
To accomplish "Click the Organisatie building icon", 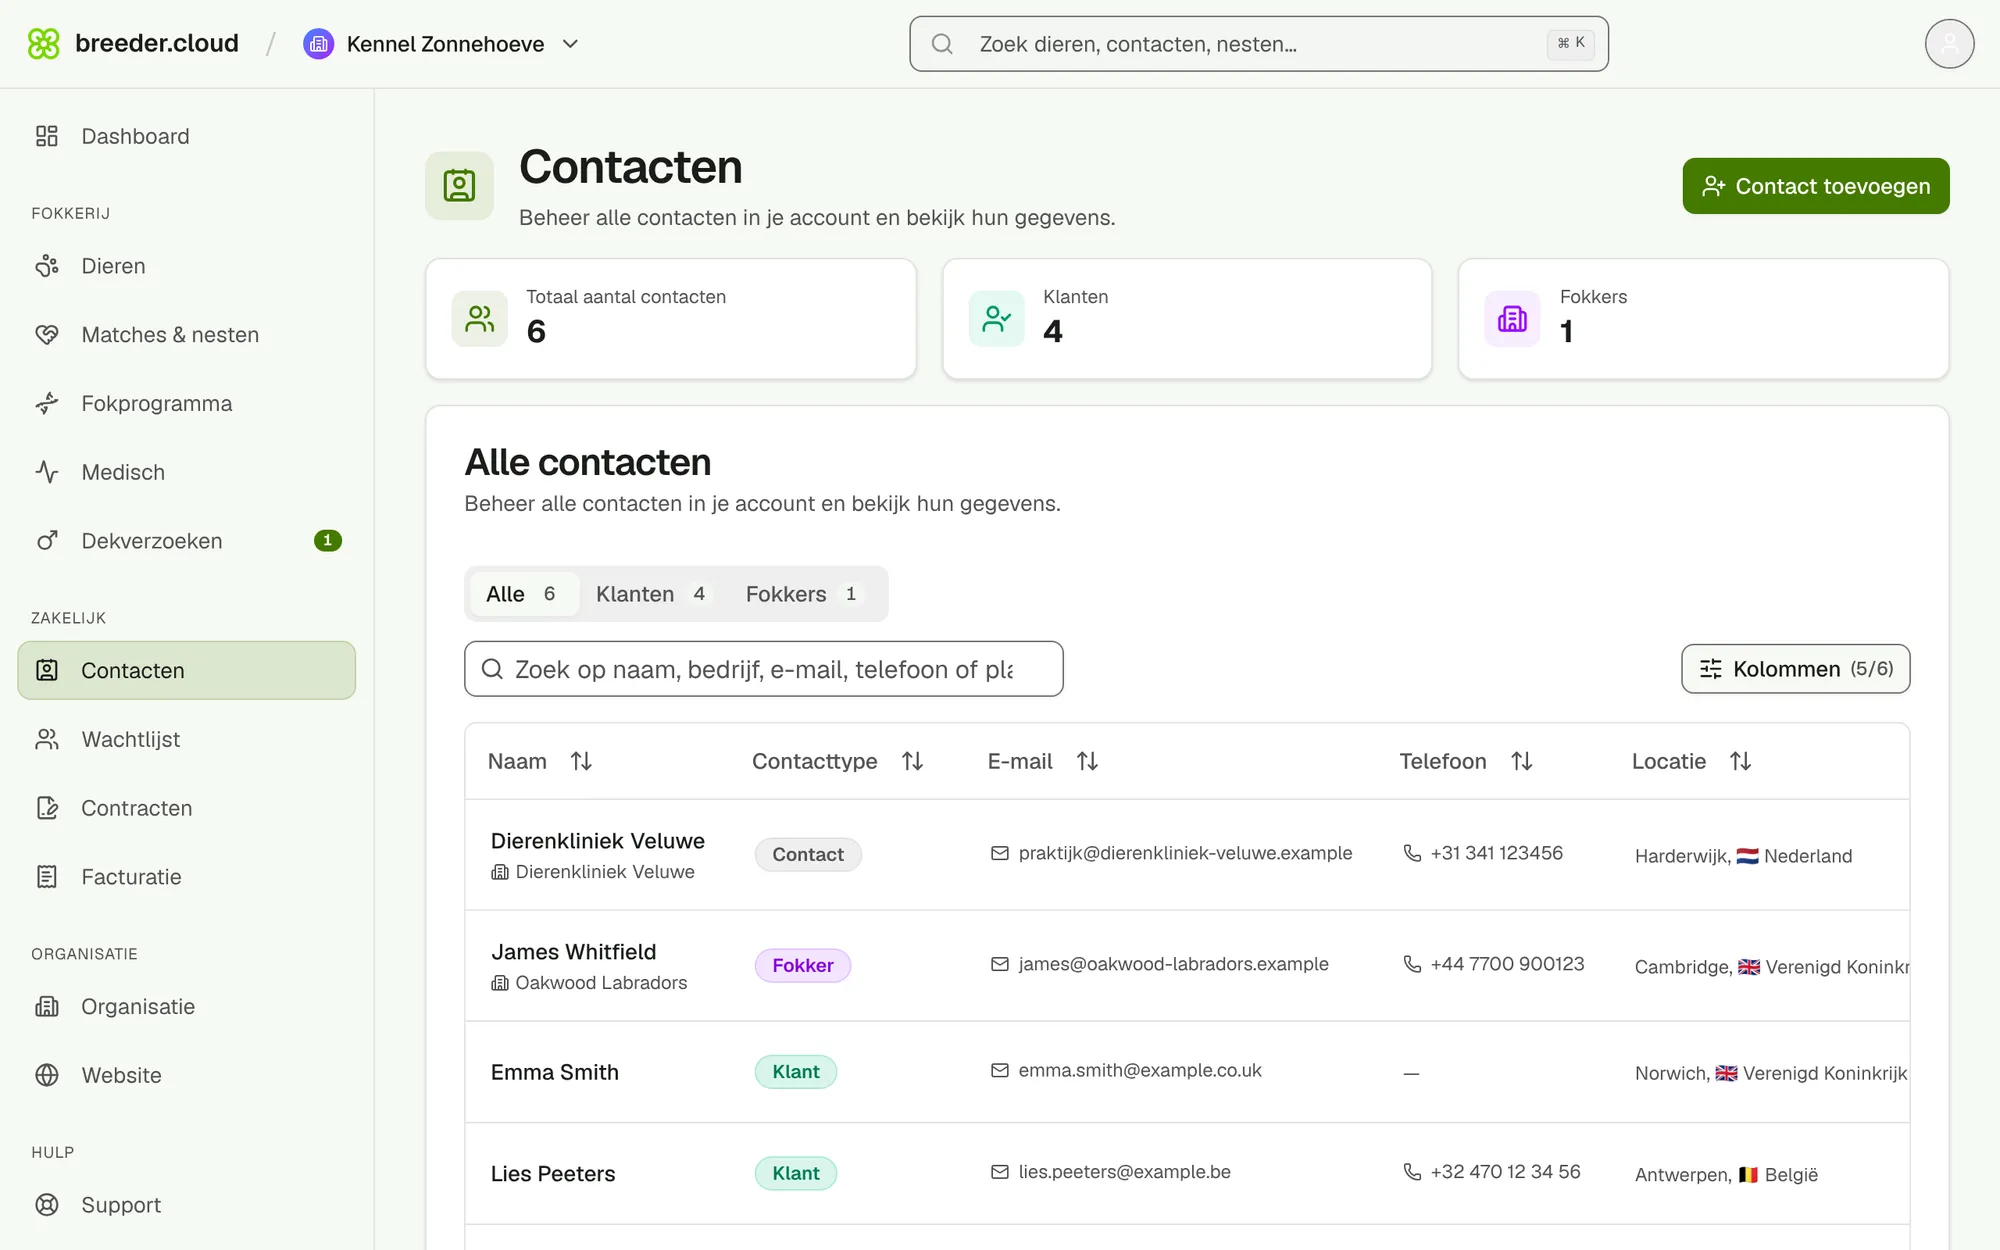I will tap(47, 1007).
